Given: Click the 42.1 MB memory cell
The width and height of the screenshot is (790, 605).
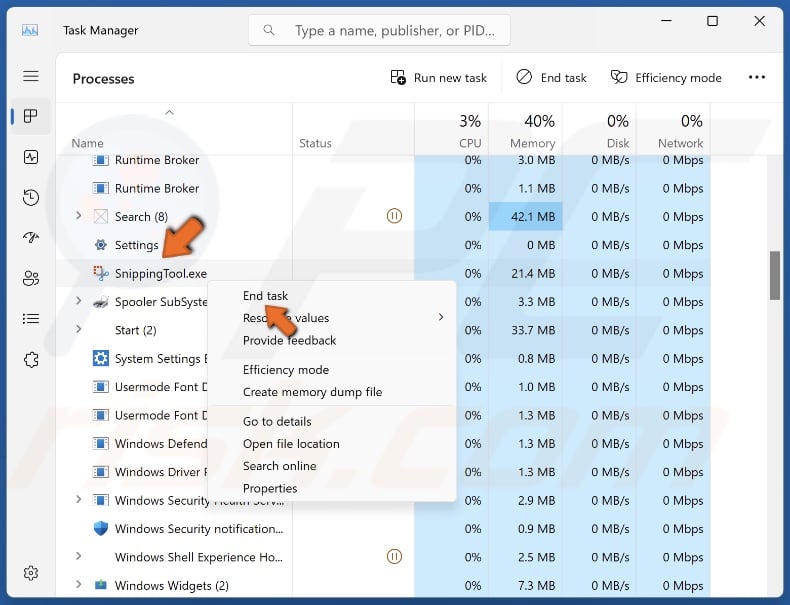Looking at the screenshot, I should click(x=525, y=217).
